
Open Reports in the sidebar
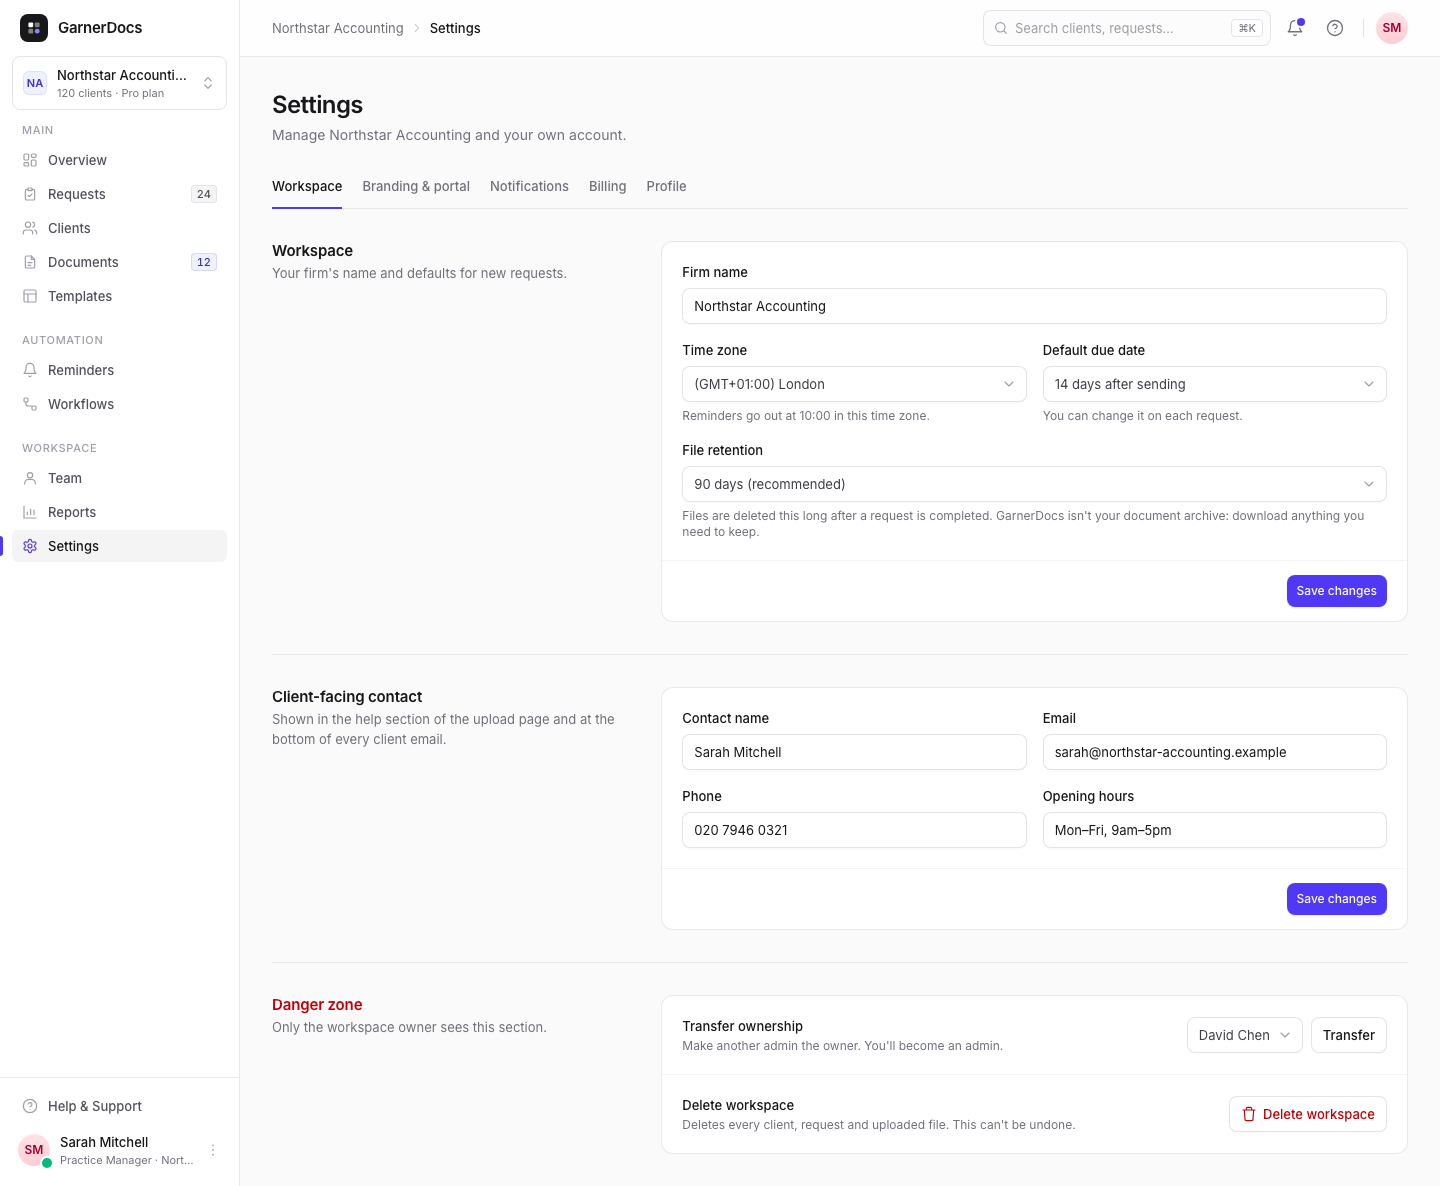[119, 512]
